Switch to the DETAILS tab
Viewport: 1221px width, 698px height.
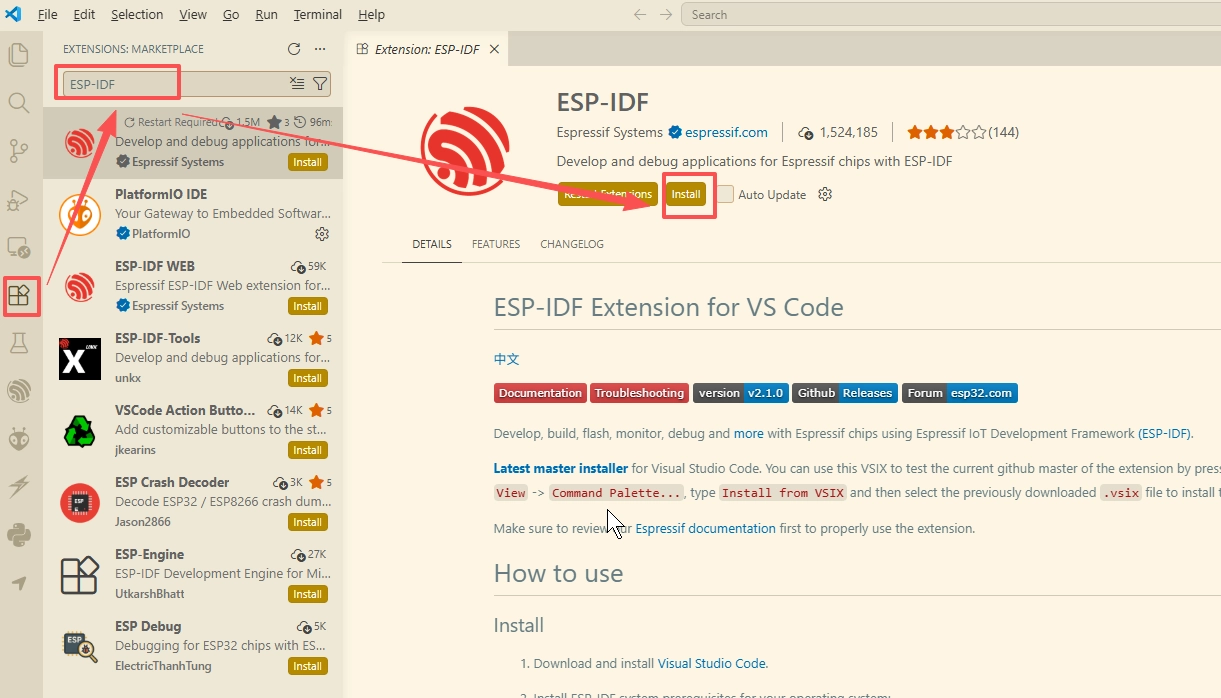click(x=432, y=244)
